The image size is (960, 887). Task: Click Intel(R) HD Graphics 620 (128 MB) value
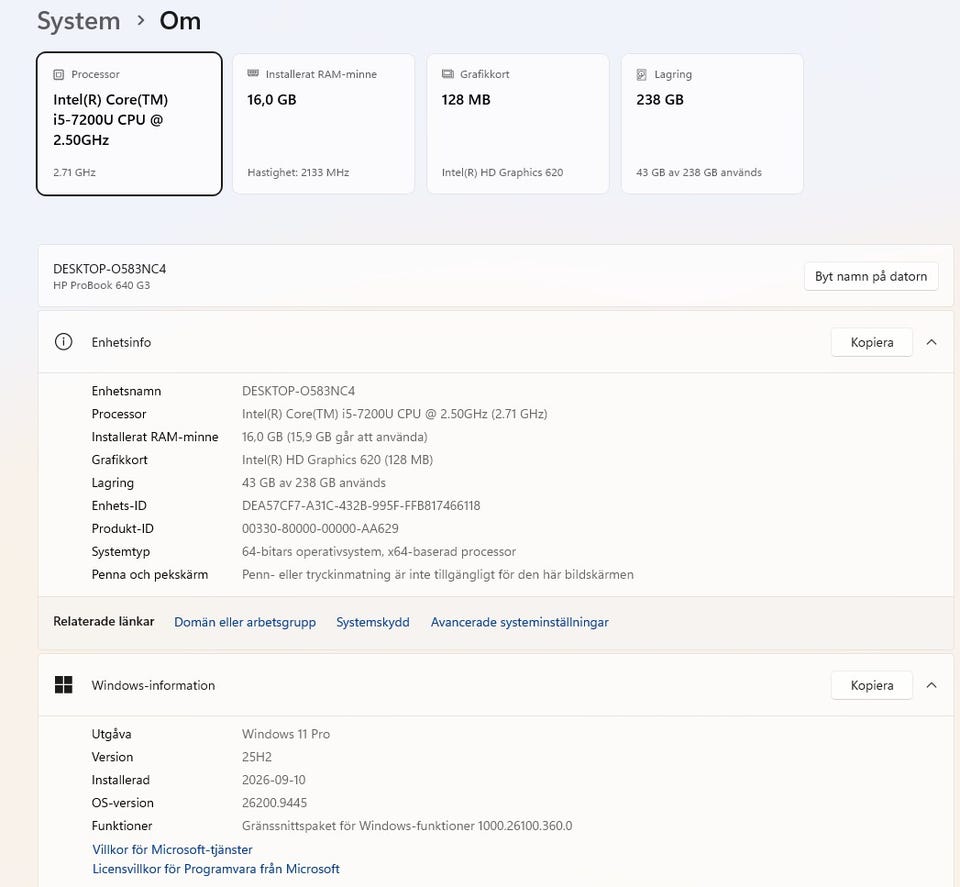click(337, 460)
